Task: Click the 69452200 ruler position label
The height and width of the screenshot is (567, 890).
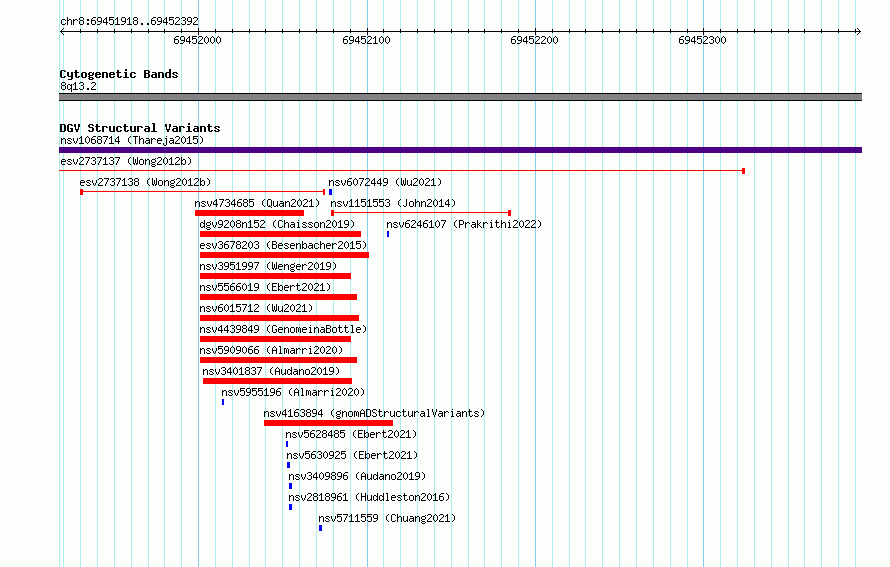Action: [534, 40]
